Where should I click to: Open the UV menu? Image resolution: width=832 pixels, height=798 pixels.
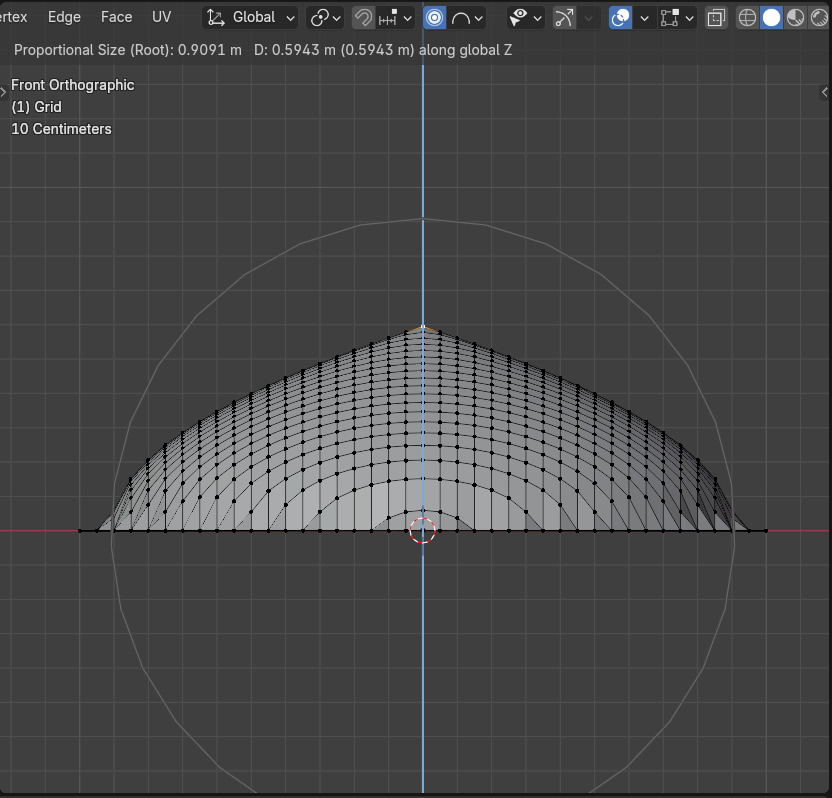[161, 17]
